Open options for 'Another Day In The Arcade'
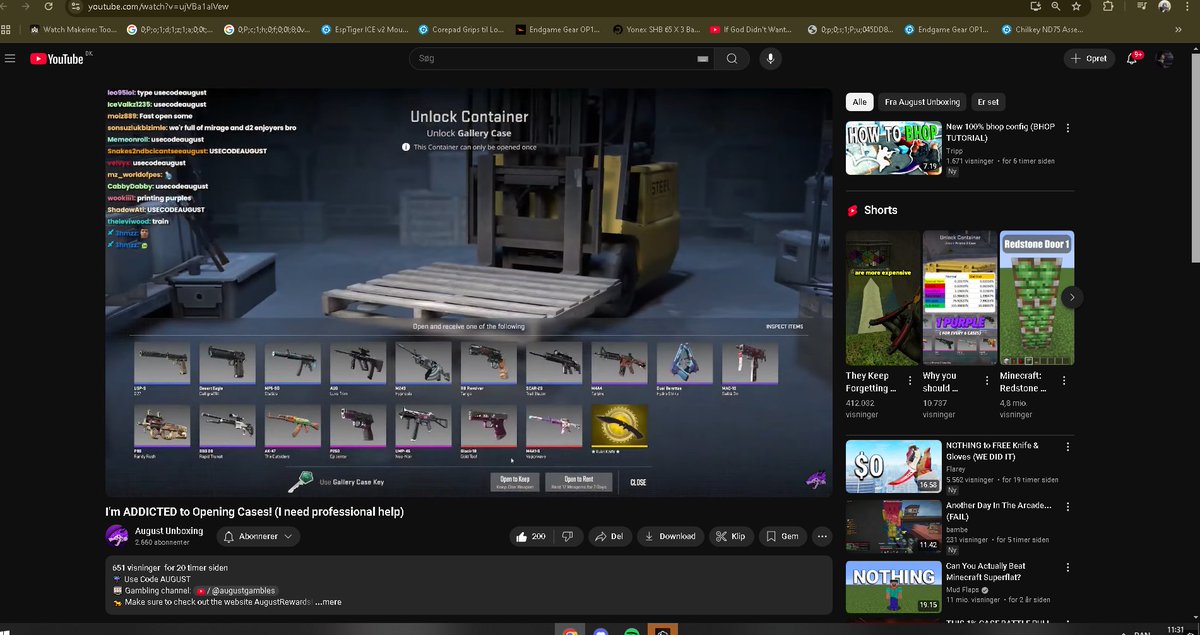Screen dimensions: 1200x635 tap(1068, 507)
